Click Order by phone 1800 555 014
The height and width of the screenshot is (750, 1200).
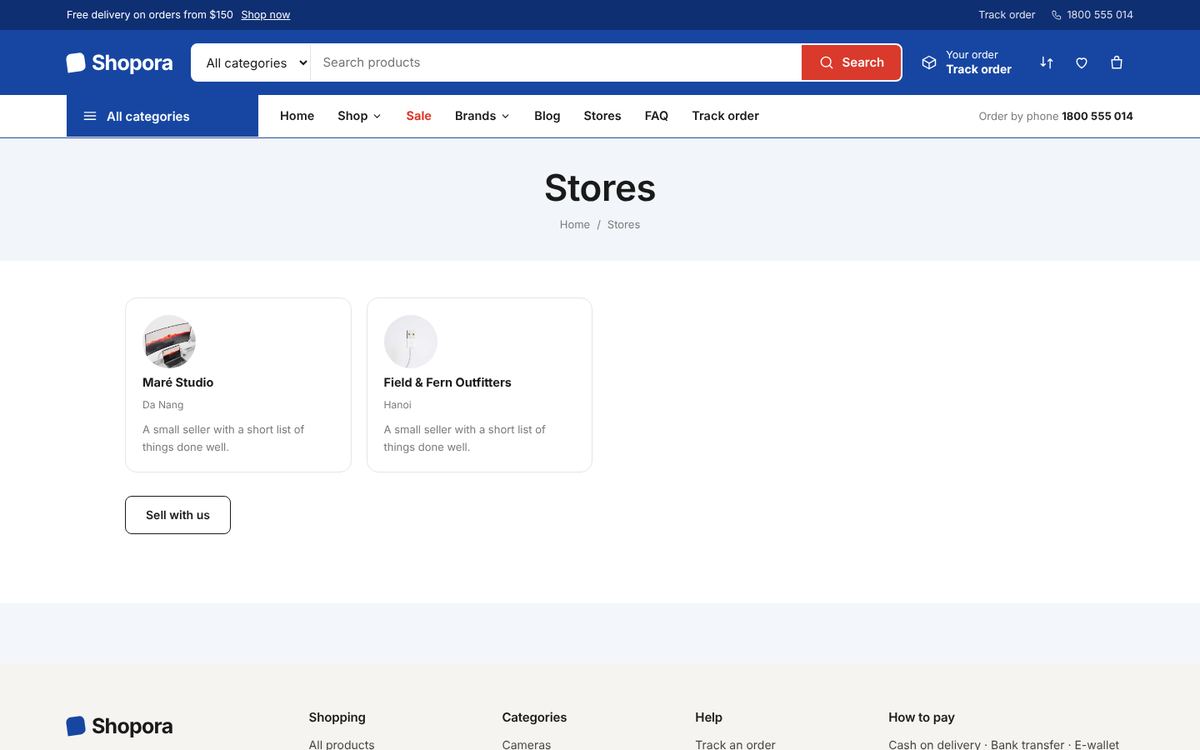pyautogui.click(x=1056, y=116)
